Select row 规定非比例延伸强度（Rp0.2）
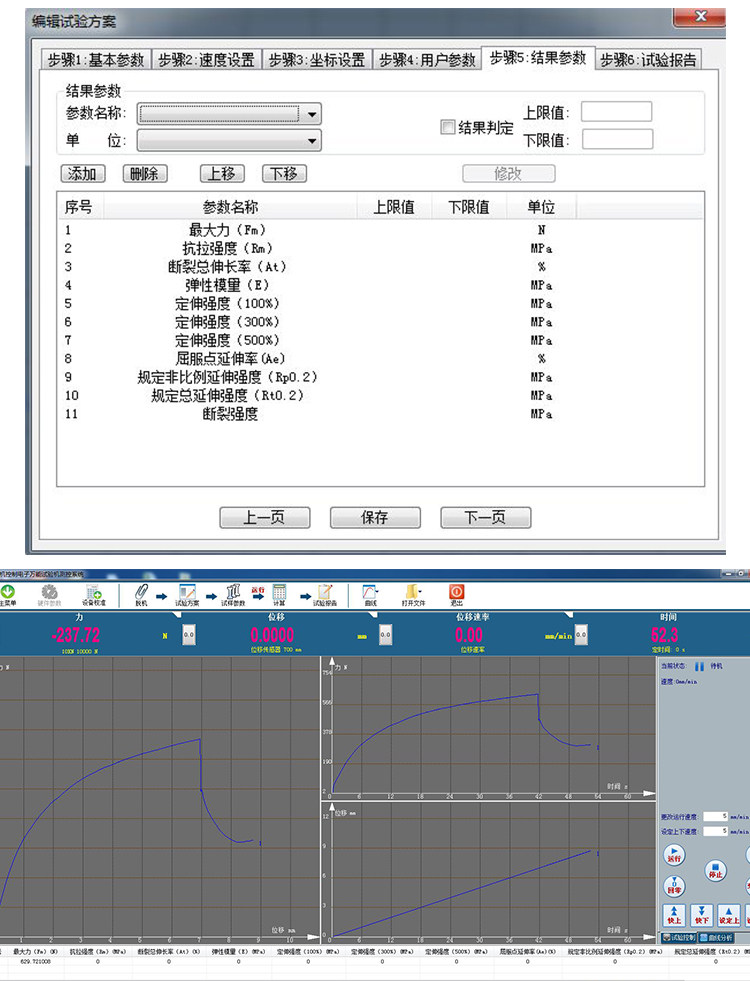750x981 pixels. (x=380, y=377)
